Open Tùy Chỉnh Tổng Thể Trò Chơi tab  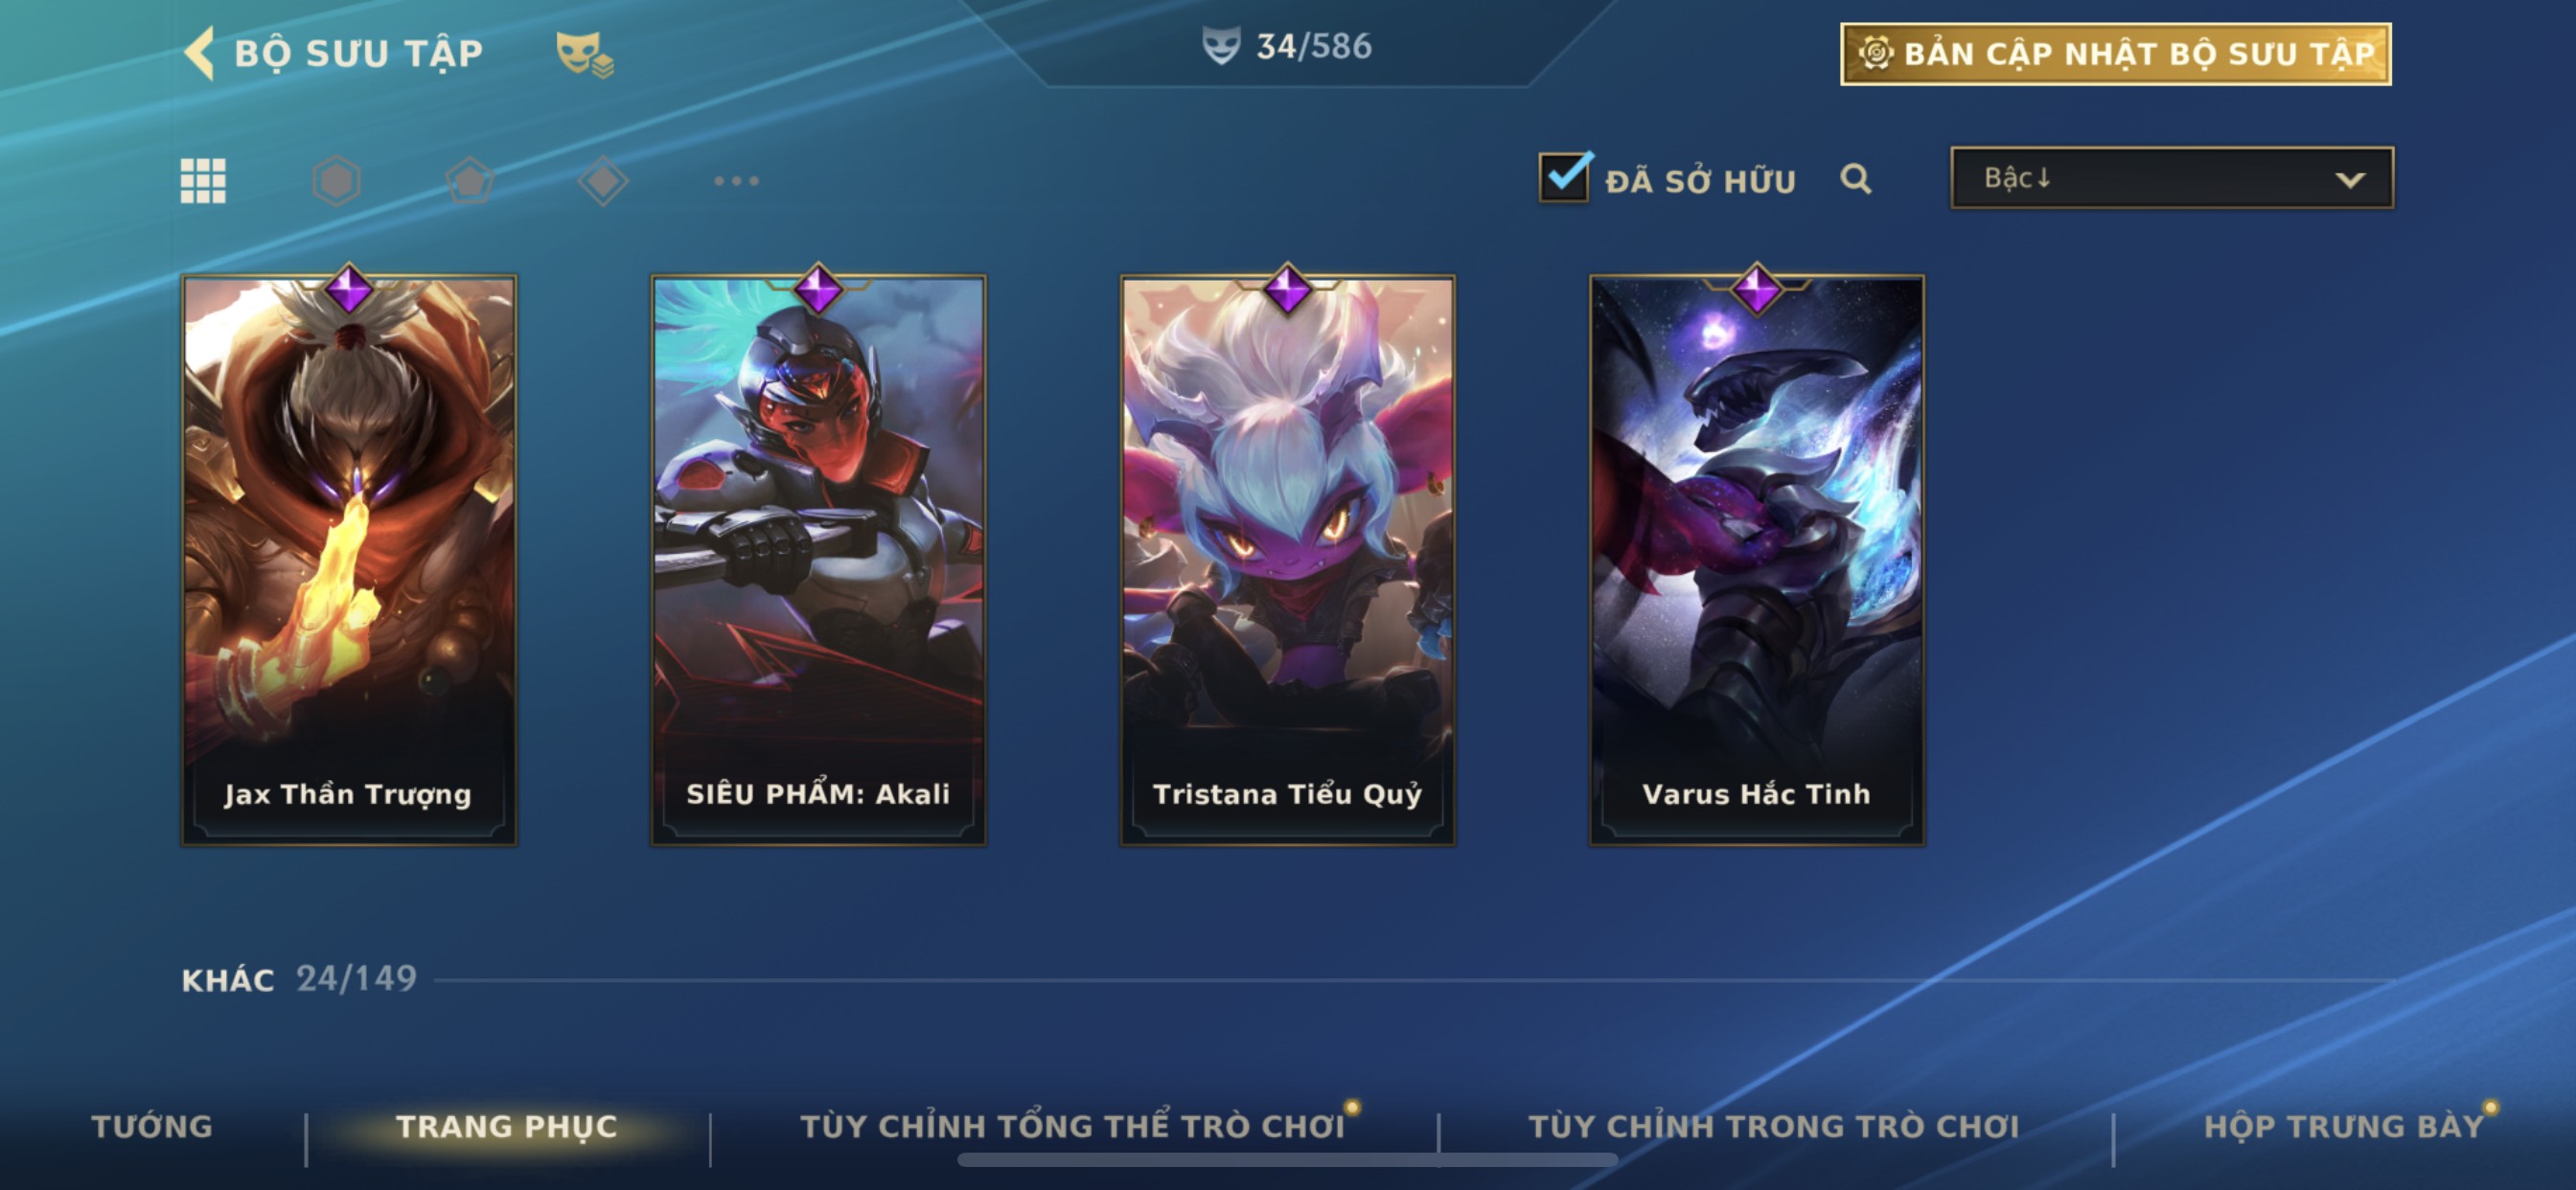pyautogui.click(x=1072, y=1126)
